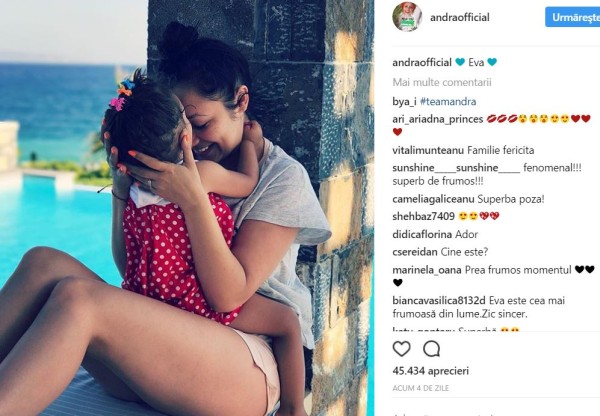
Task: Open the ACUM 4 DE ZILE timestamp
Action: click(x=421, y=388)
